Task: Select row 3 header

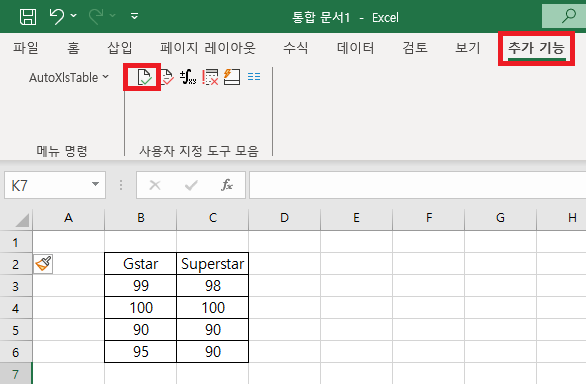Action: tap(16, 286)
